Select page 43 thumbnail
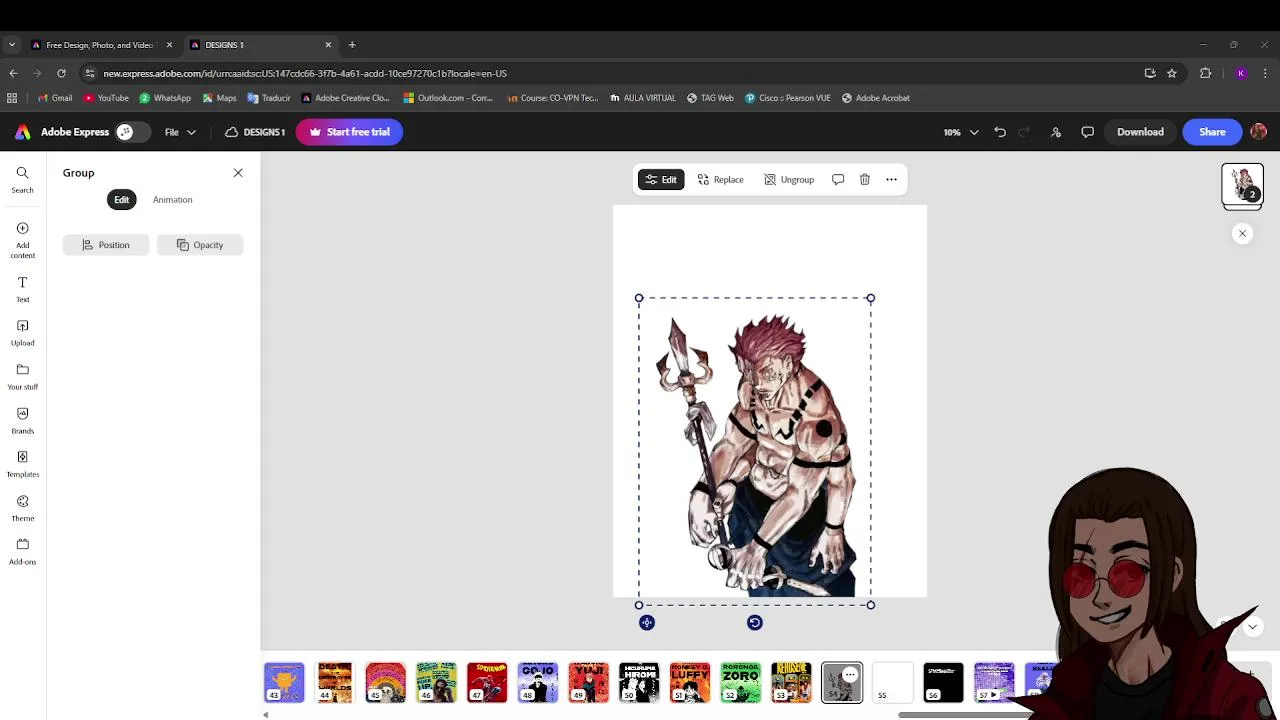This screenshot has height=720, width=1280. coord(284,682)
